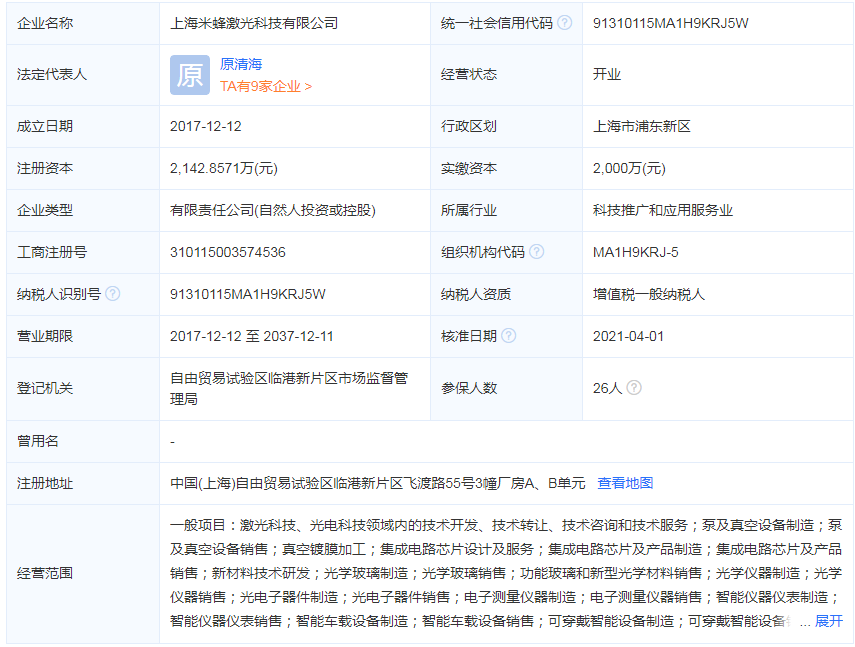Open 查看地图 link

tap(625, 483)
